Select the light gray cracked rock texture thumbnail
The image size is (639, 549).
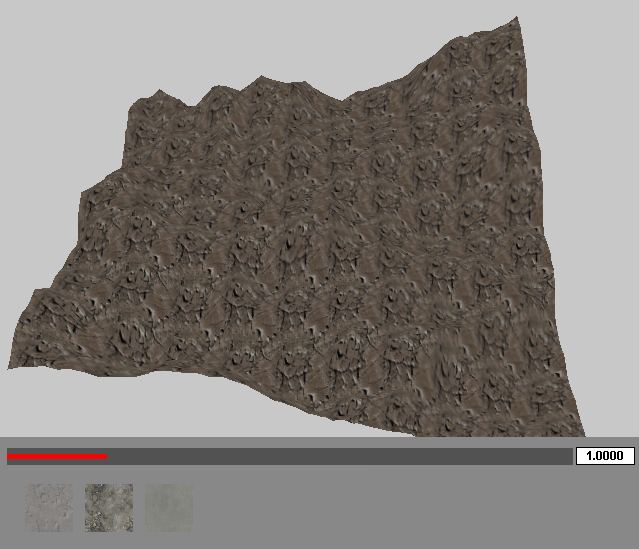(x=49, y=507)
